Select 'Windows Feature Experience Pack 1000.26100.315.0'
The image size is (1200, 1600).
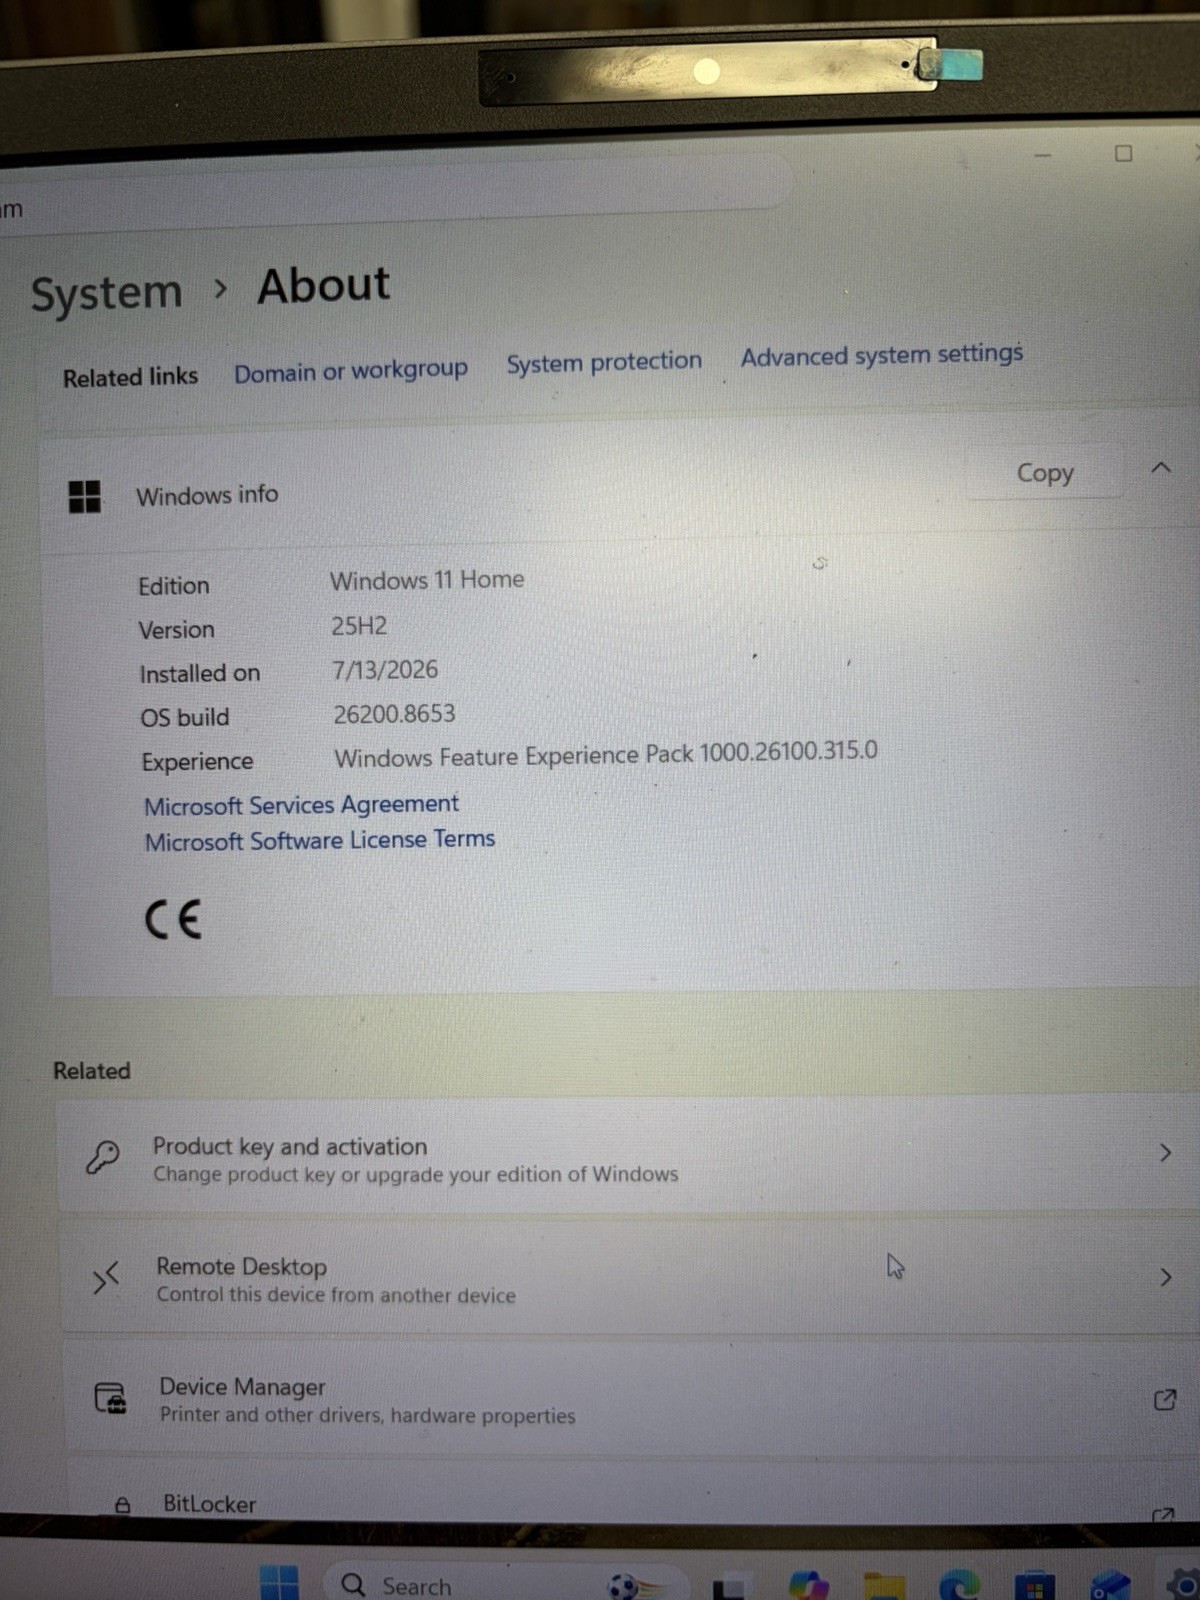pyautogui.click(x=606, y=754)
